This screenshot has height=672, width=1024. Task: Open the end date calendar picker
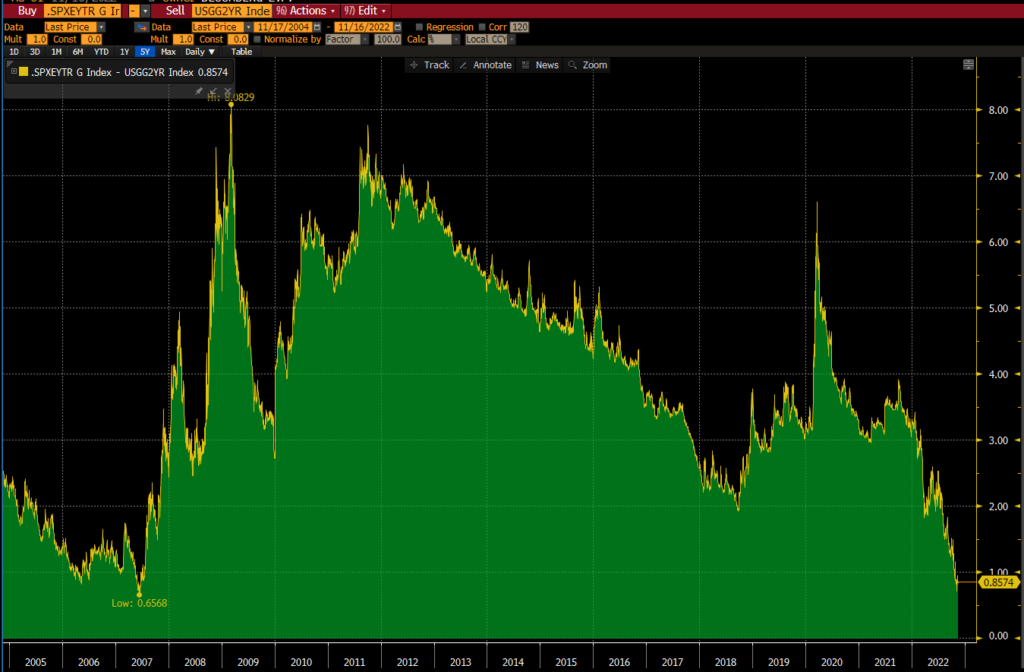(x=400, y=27)
